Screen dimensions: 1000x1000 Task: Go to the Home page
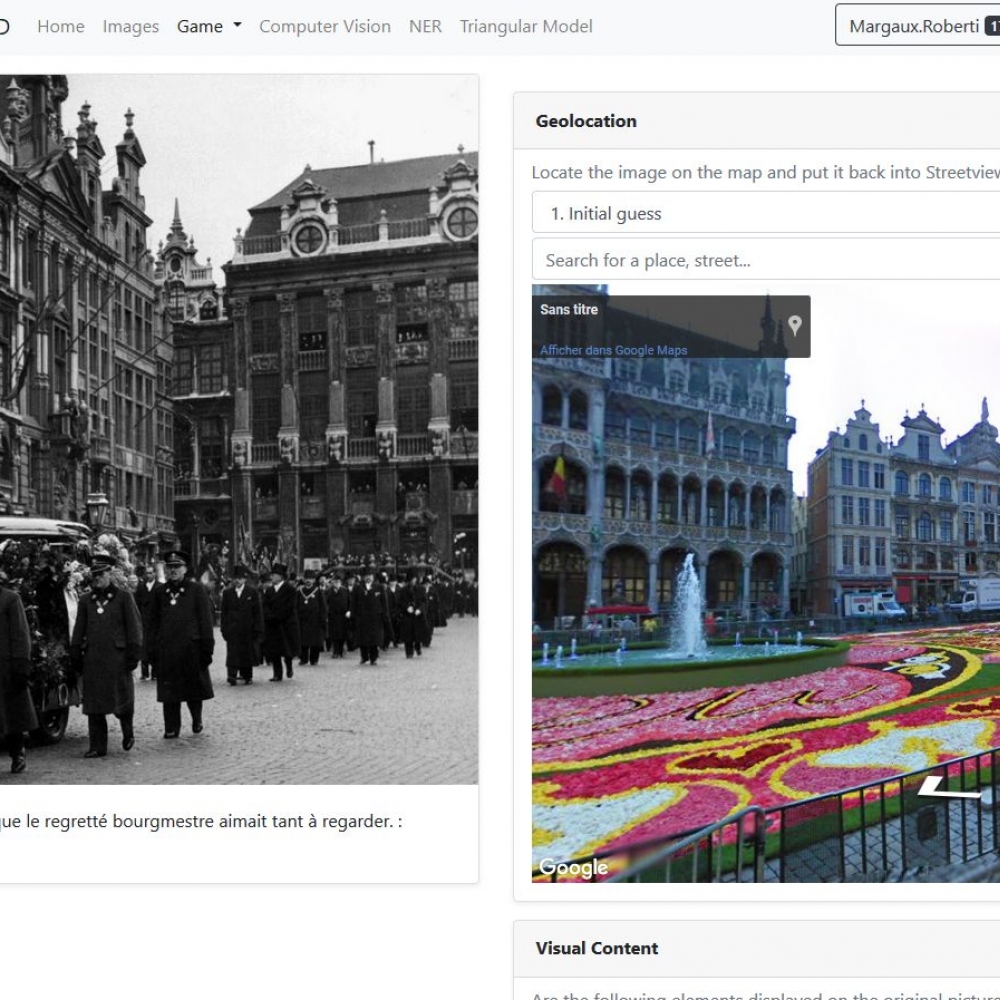61,26
